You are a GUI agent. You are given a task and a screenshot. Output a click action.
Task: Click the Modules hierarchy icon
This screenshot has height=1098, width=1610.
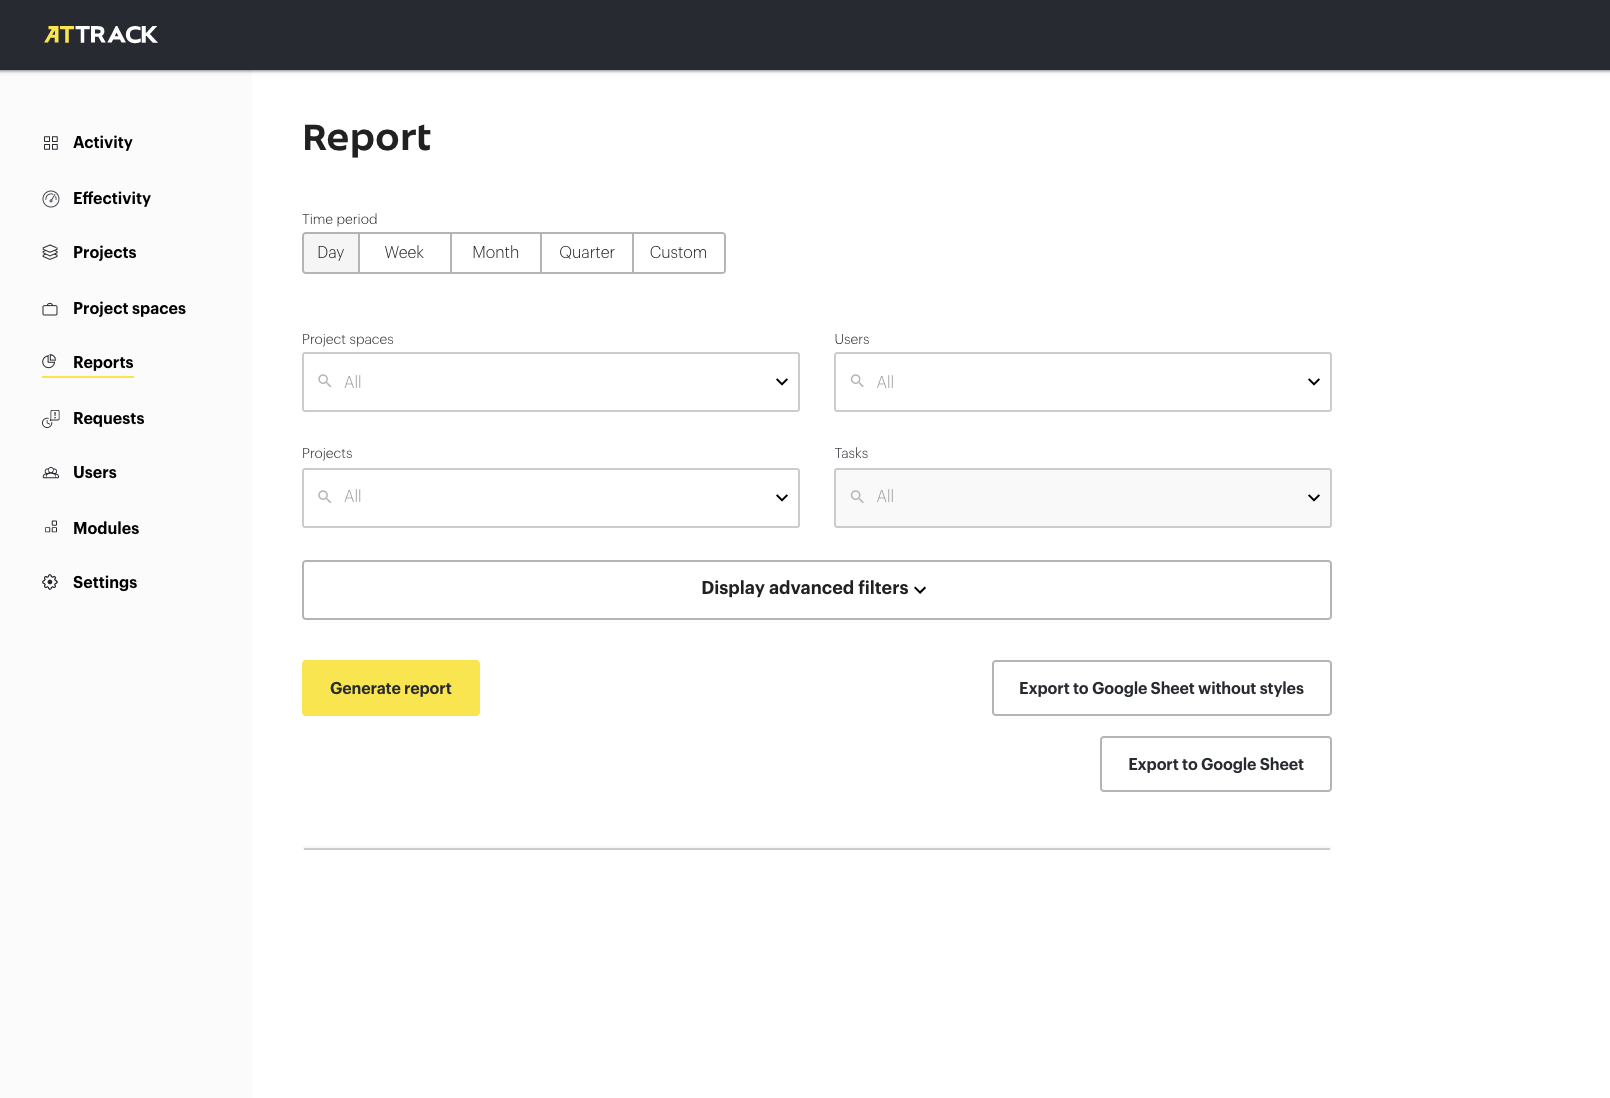[50, 528]
